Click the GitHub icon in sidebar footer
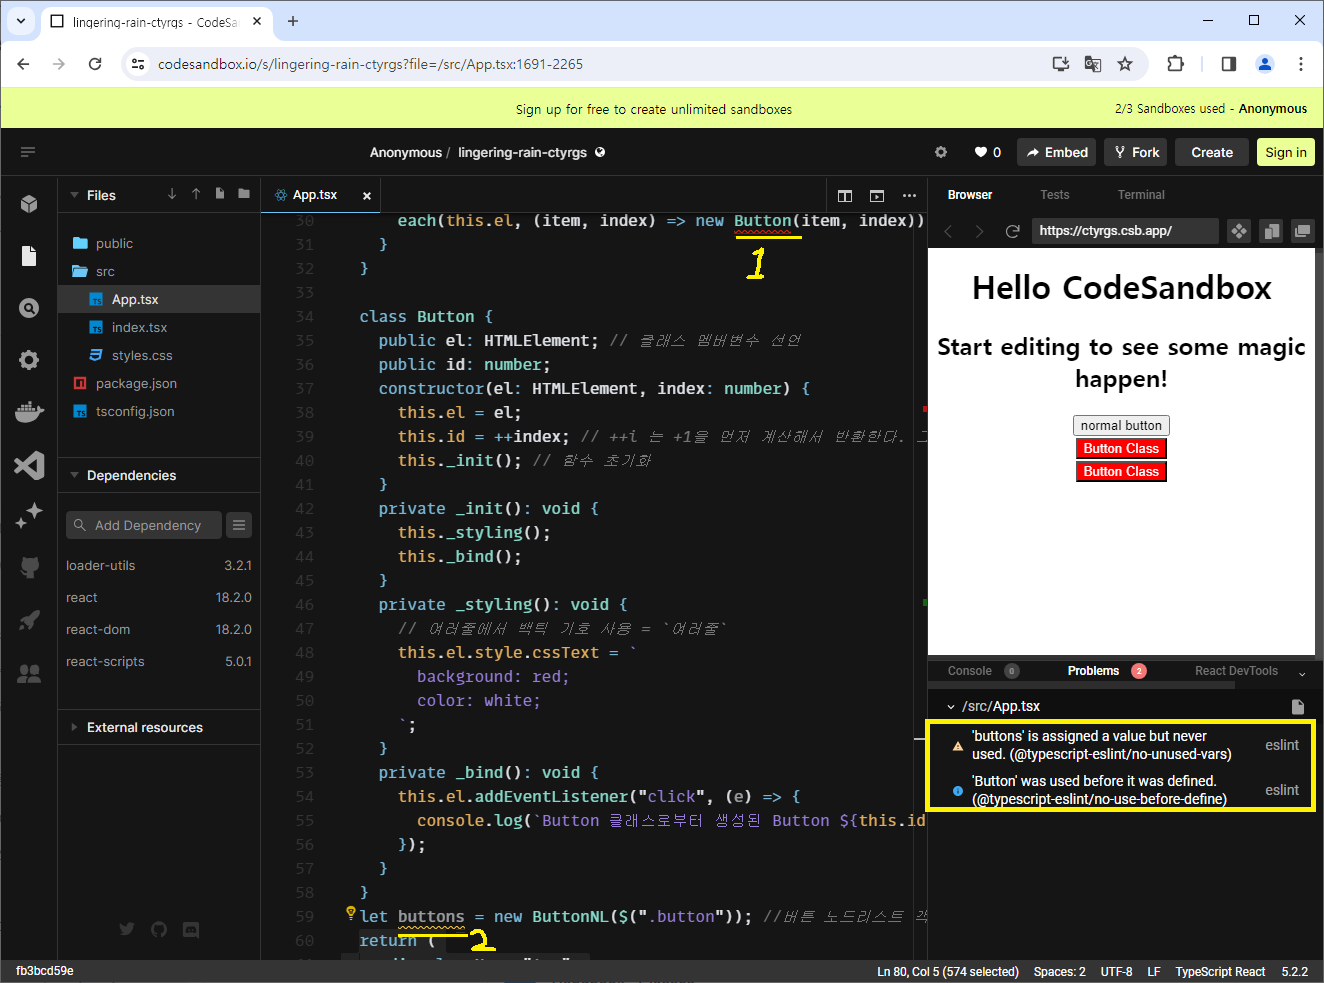The width and height of the screenshot is (1324, 983). pos(159,929)
